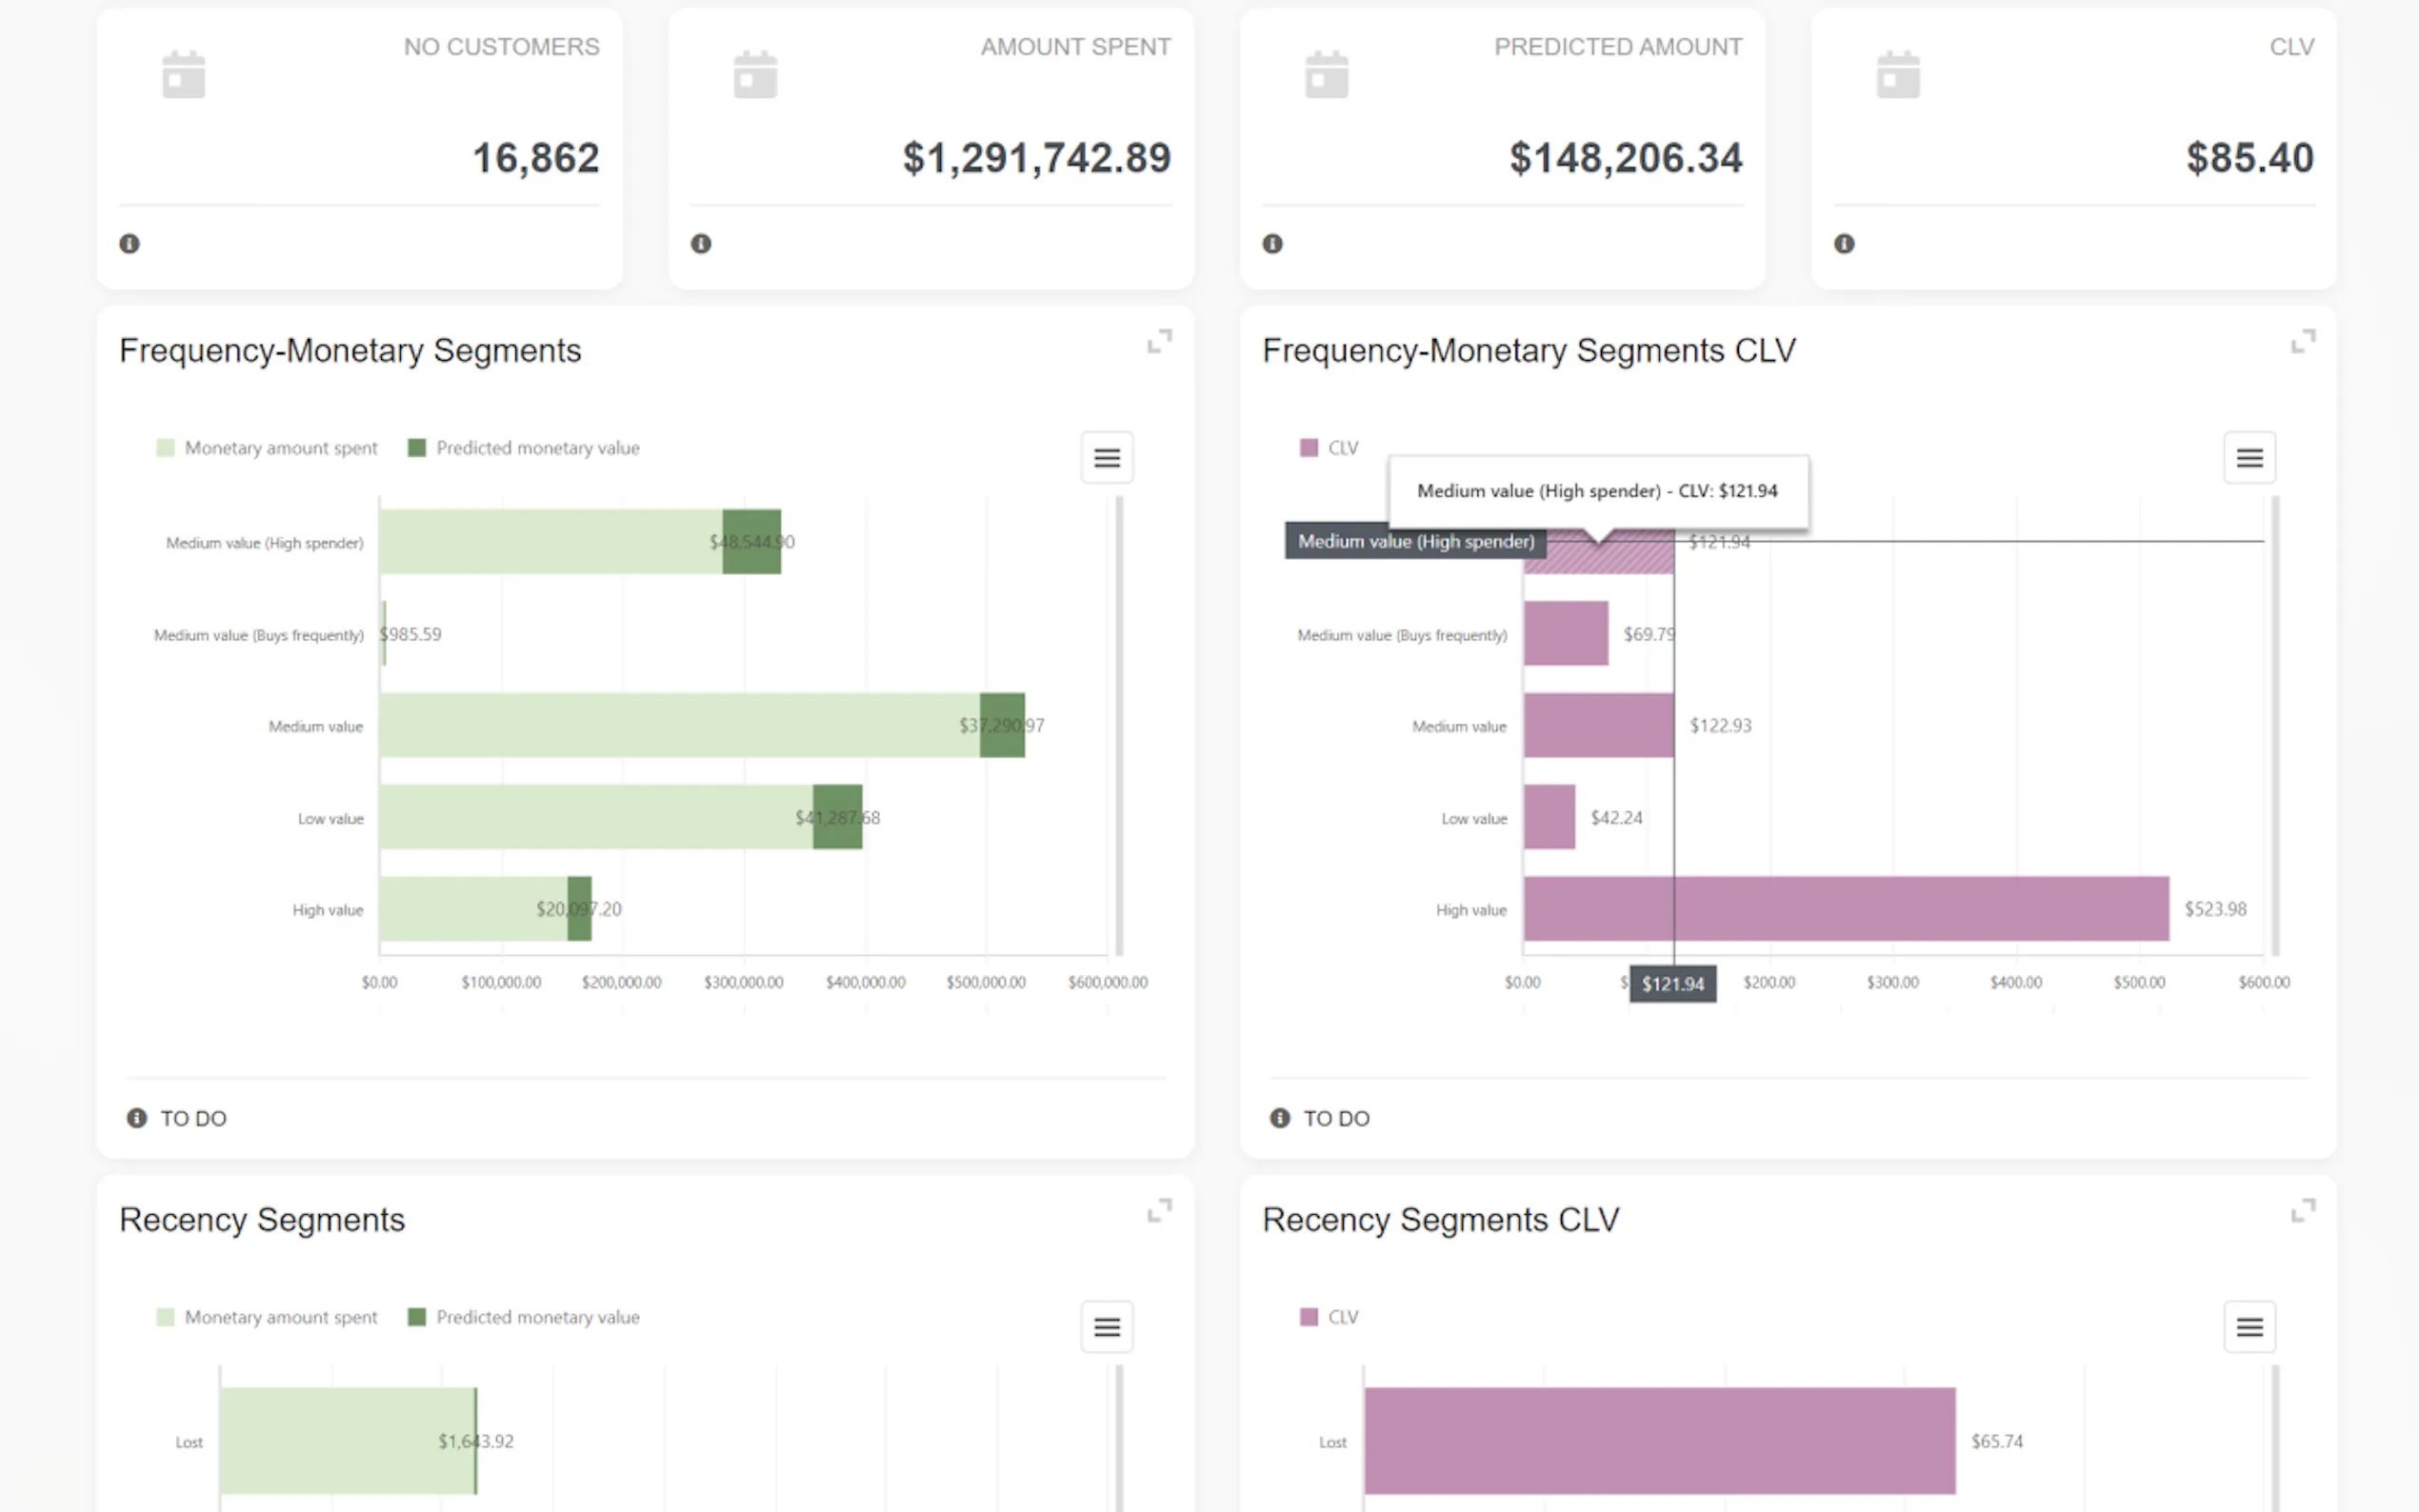The image size is (2419, 1512).
Task: Open hamburger export menu of Recency Segments chart
Action: (1107, 1327)
